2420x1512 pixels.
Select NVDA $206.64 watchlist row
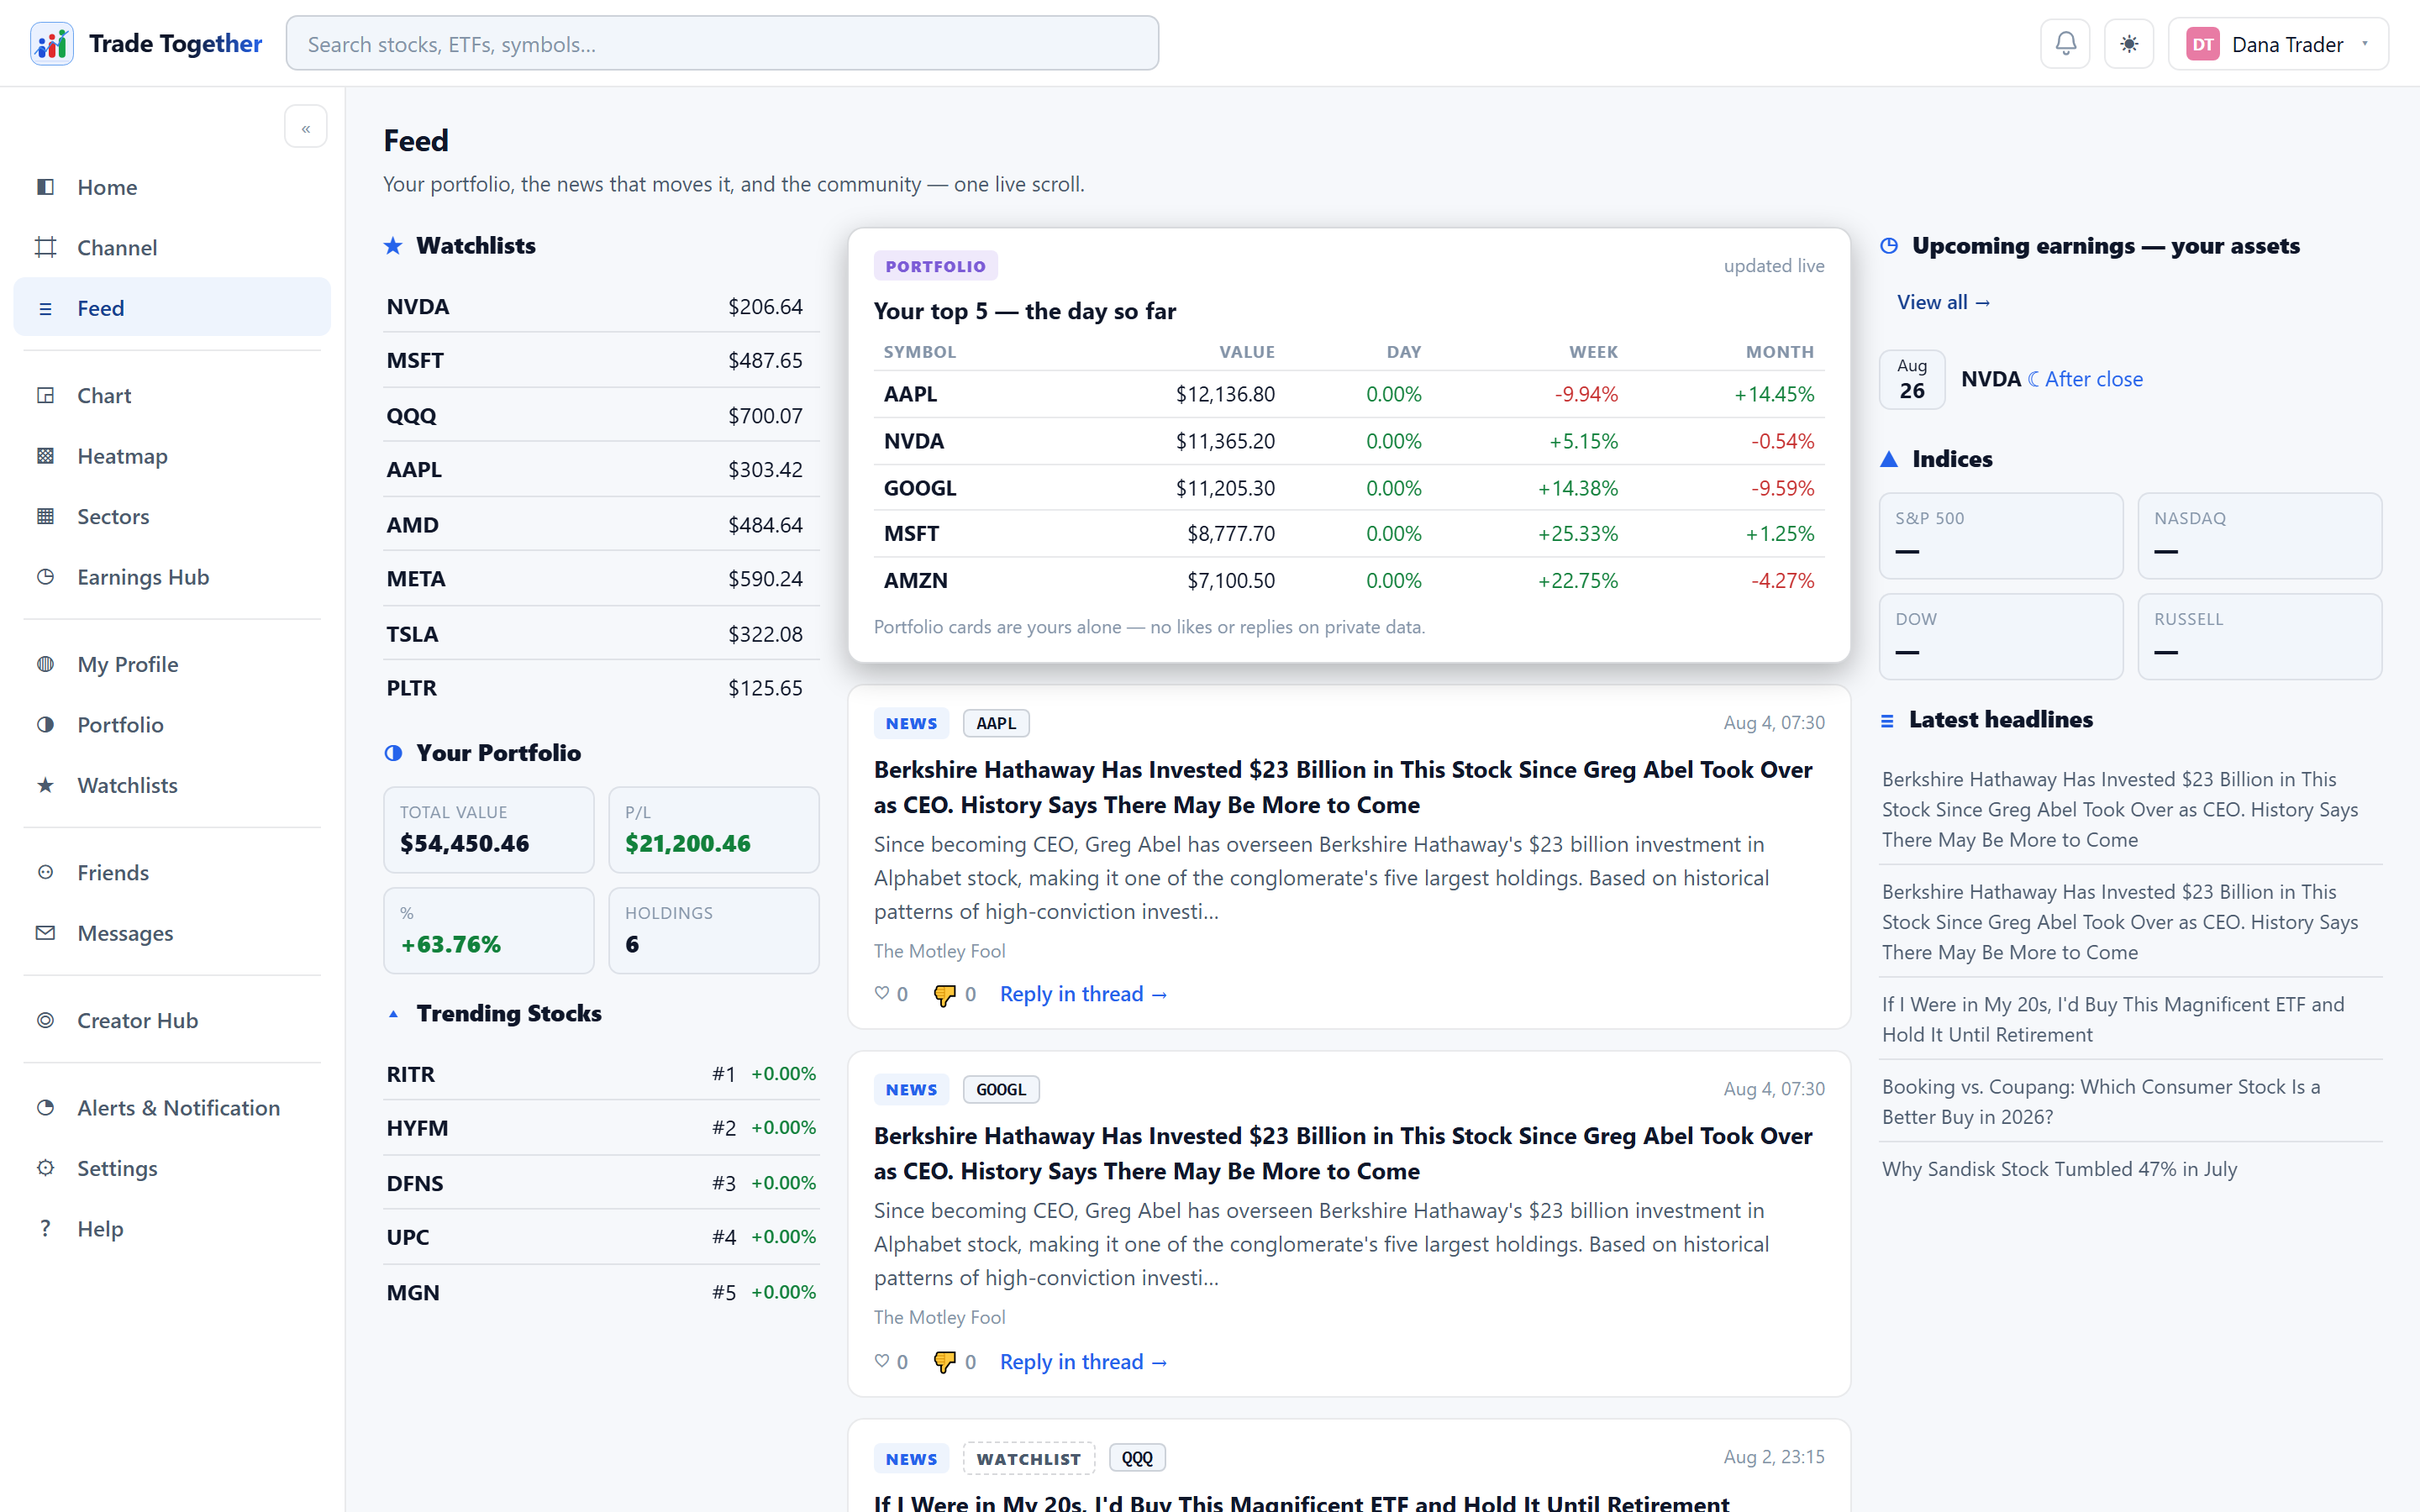point(601,306)
